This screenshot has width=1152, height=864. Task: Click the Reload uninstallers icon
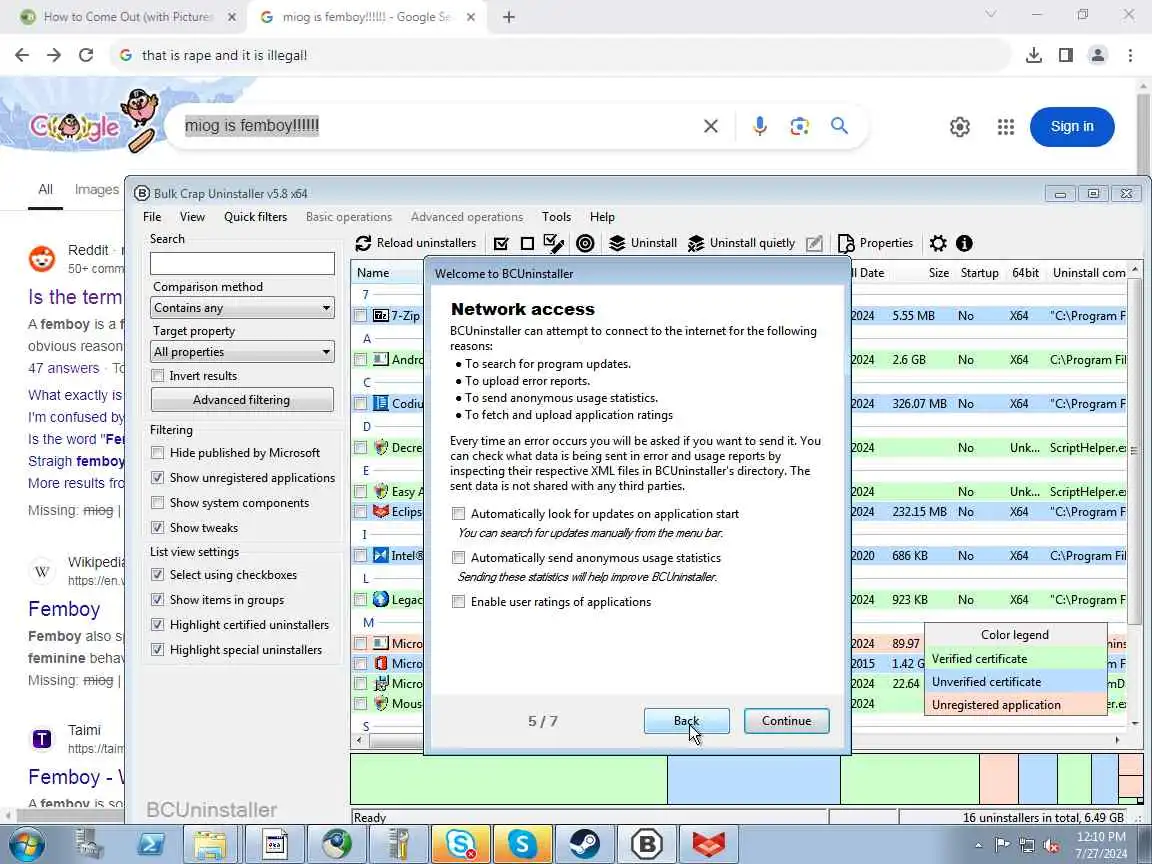point(363,243)
